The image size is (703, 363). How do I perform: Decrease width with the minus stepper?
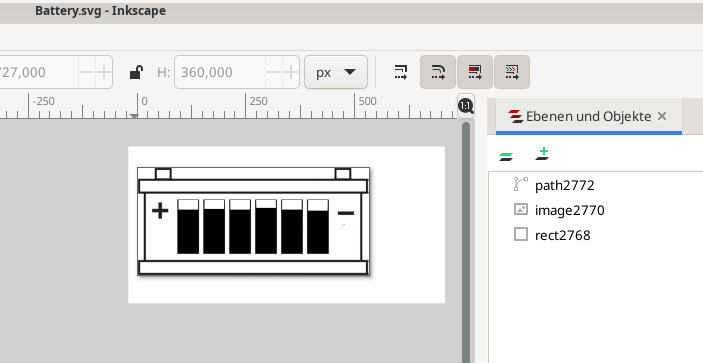[87, 72]
